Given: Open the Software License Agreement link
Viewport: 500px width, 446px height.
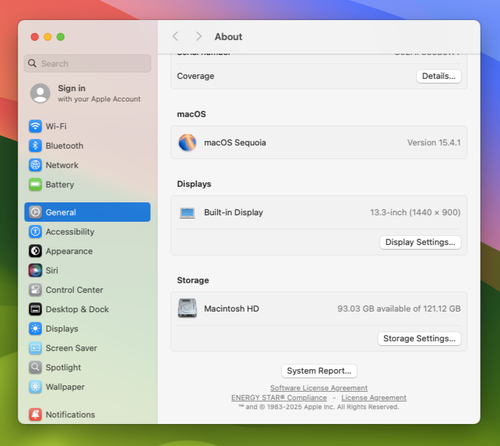Looking at the screenshot, I should 319,388.
